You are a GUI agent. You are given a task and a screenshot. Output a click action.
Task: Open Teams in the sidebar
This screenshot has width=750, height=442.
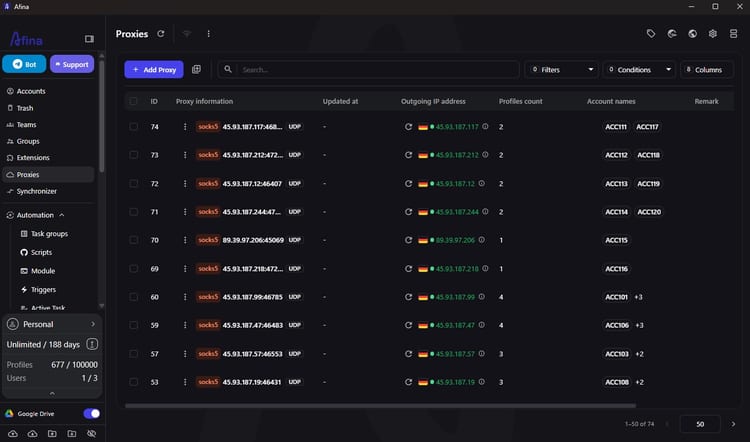point(48,124)
